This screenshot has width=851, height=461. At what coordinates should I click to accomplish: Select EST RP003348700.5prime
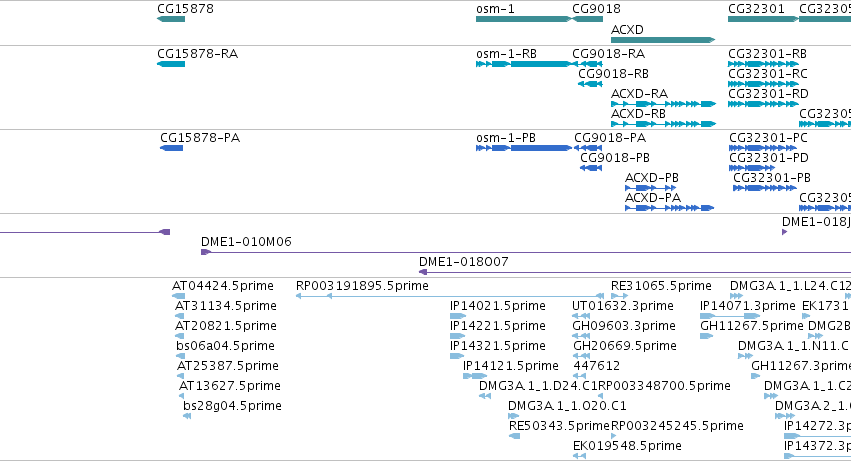tap(600, 396)
